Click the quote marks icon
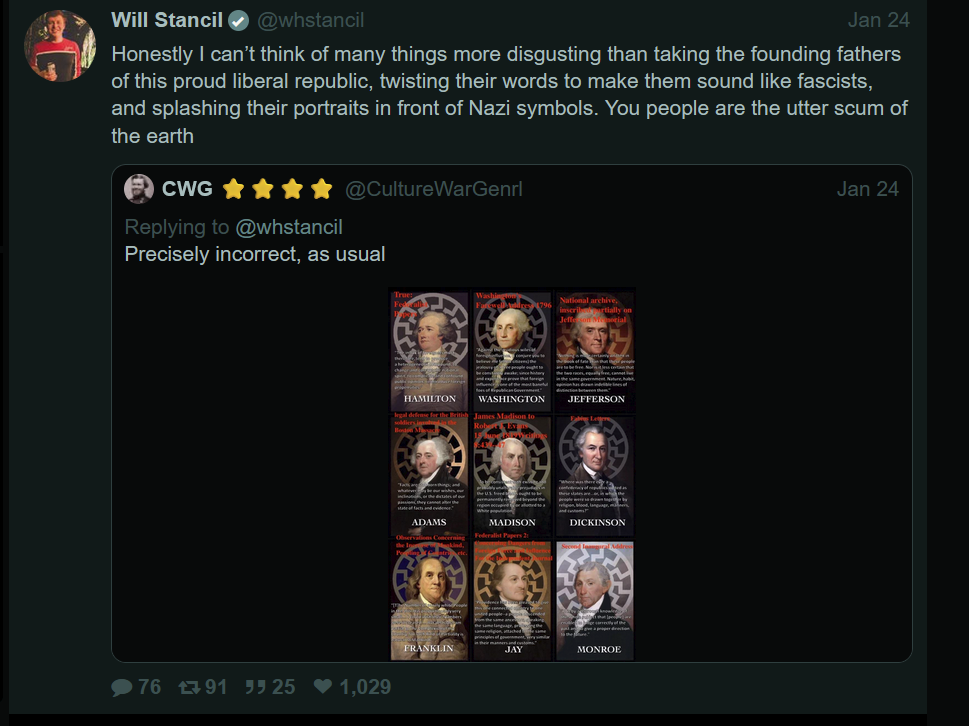Screen dimensions: 969x726 pos(255,687)
